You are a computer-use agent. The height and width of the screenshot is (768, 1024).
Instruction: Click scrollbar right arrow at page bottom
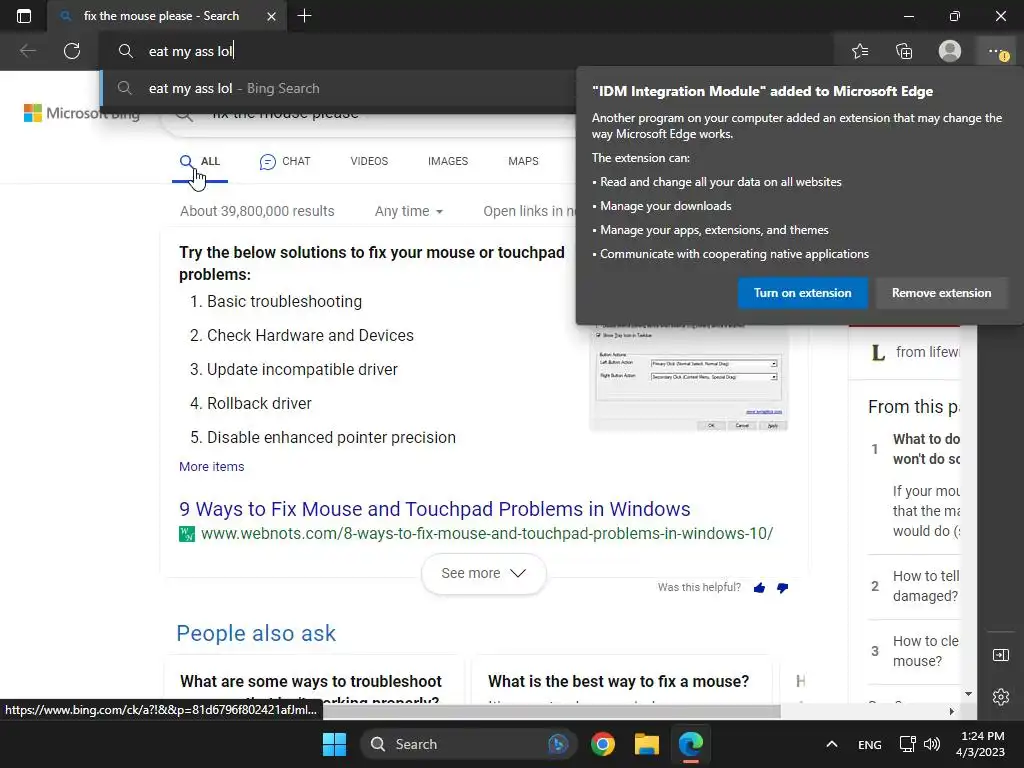coord(952,711)
